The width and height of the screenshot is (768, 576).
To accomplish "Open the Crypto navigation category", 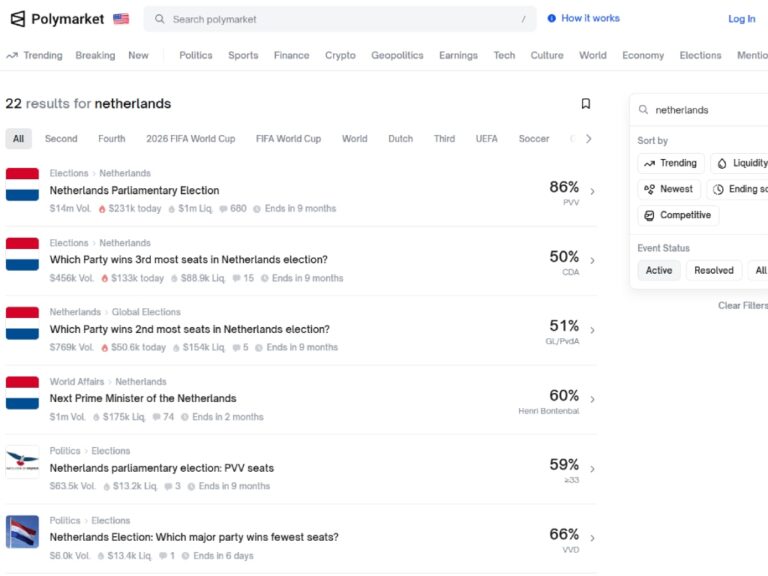I will click(x=340, y=56).
